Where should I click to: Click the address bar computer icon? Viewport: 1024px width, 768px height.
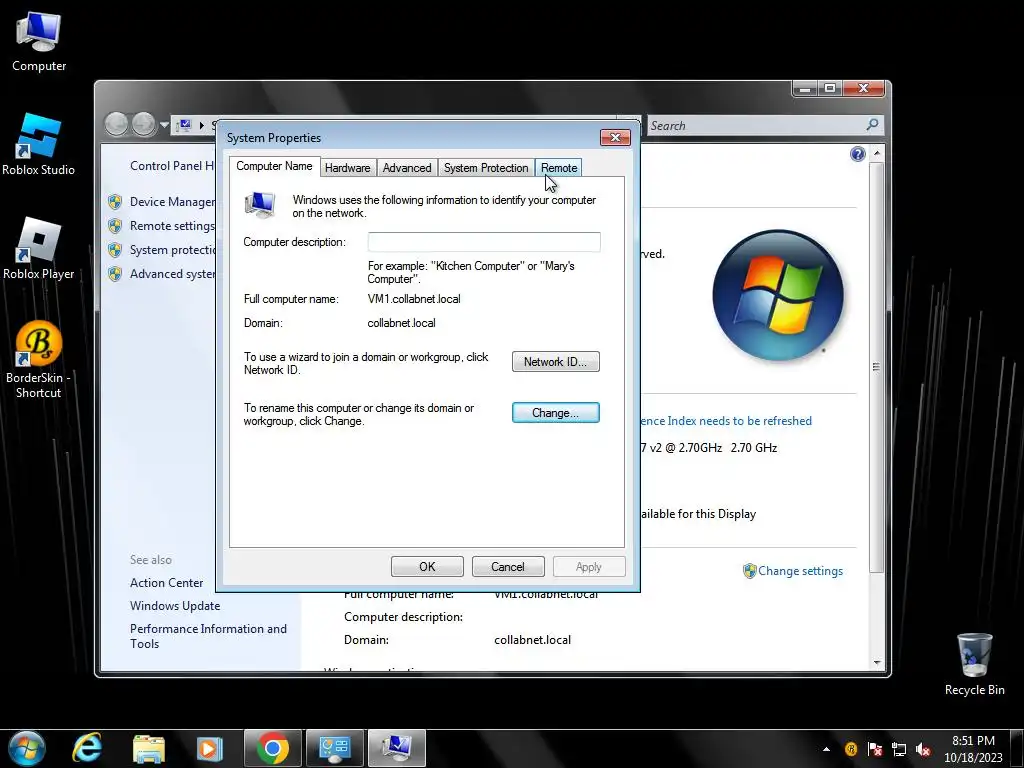click(185, 124)
